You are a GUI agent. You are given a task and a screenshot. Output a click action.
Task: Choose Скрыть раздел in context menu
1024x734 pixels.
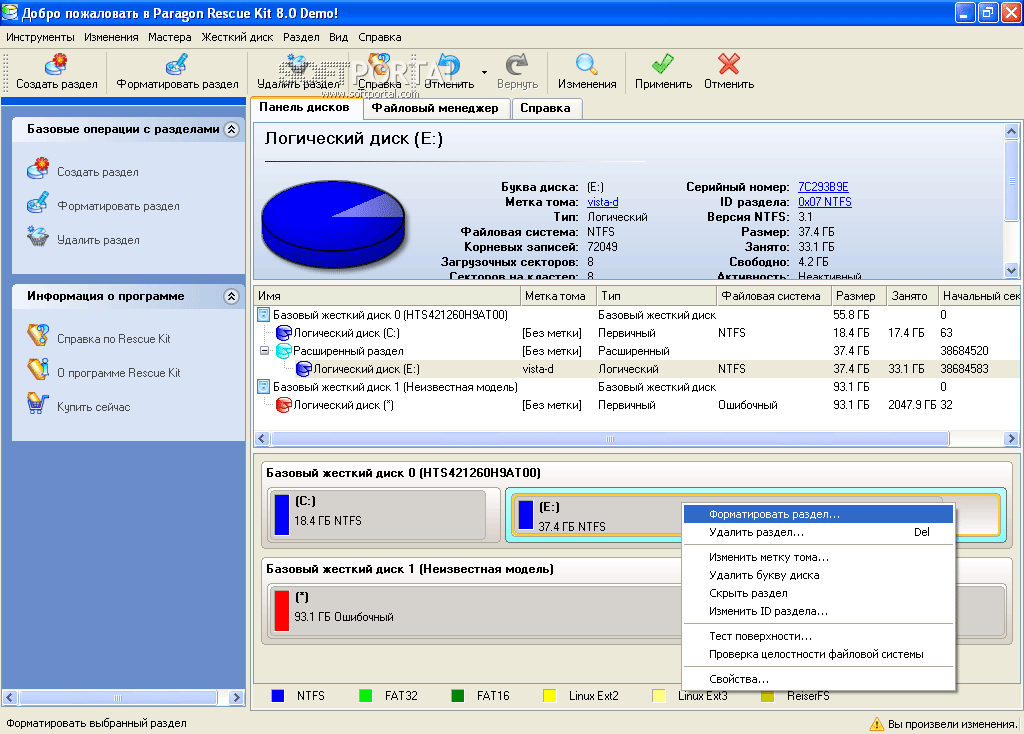coord(818,593)
